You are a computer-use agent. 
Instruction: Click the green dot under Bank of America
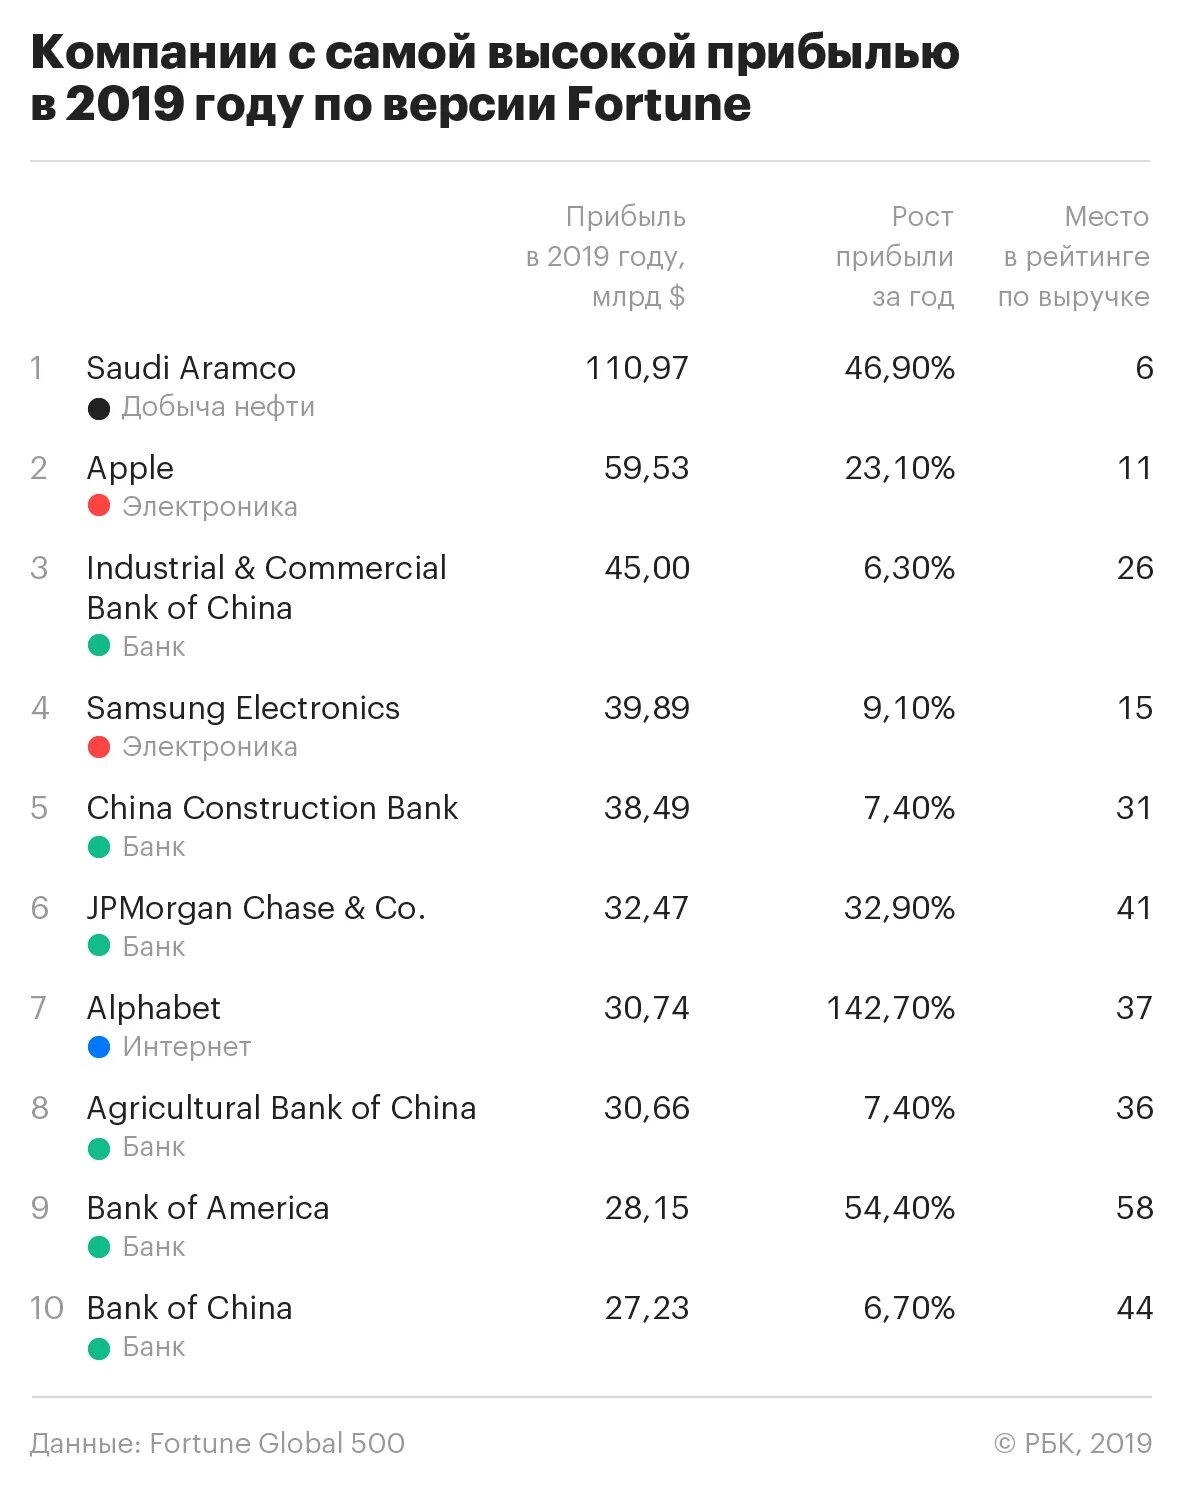point(99,1247)
